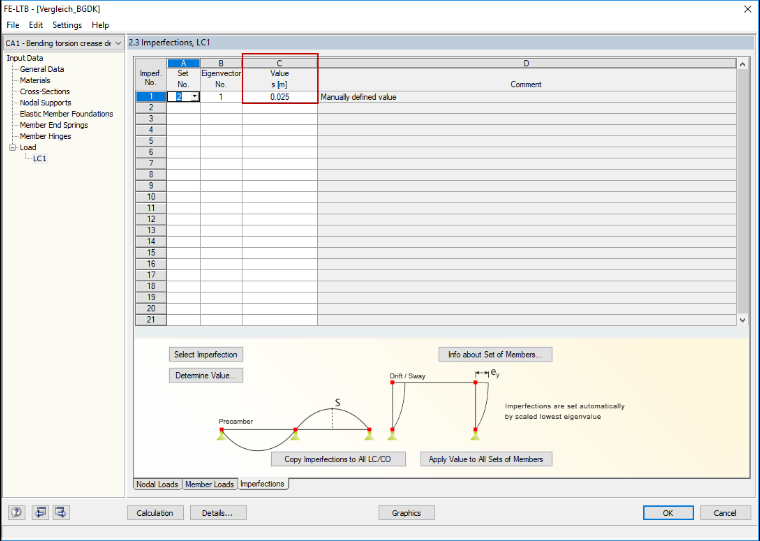Click Copy Imperfections to All LC/CO
This screenshot has height=541, width=760.
point(338,459)
